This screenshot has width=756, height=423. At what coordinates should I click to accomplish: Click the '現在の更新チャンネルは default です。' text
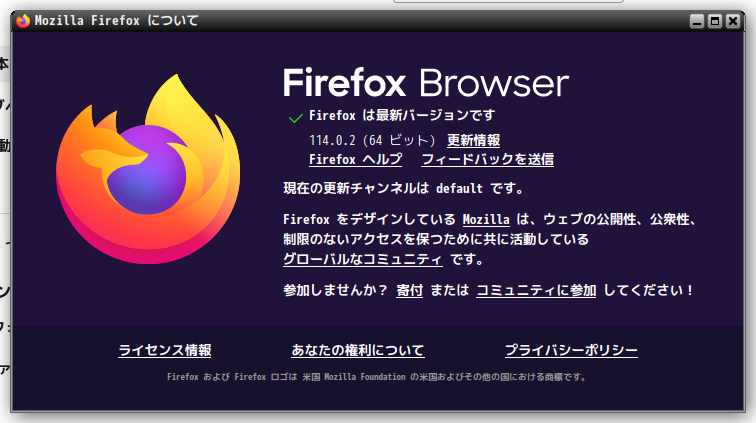tap(403, 188)
